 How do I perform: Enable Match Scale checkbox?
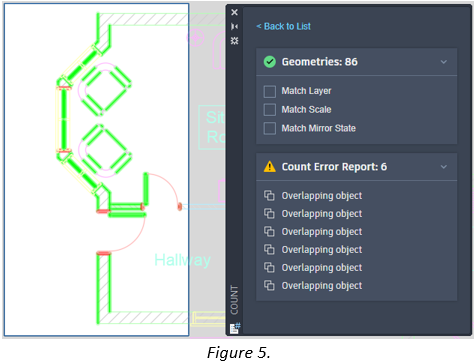[269, 110]
